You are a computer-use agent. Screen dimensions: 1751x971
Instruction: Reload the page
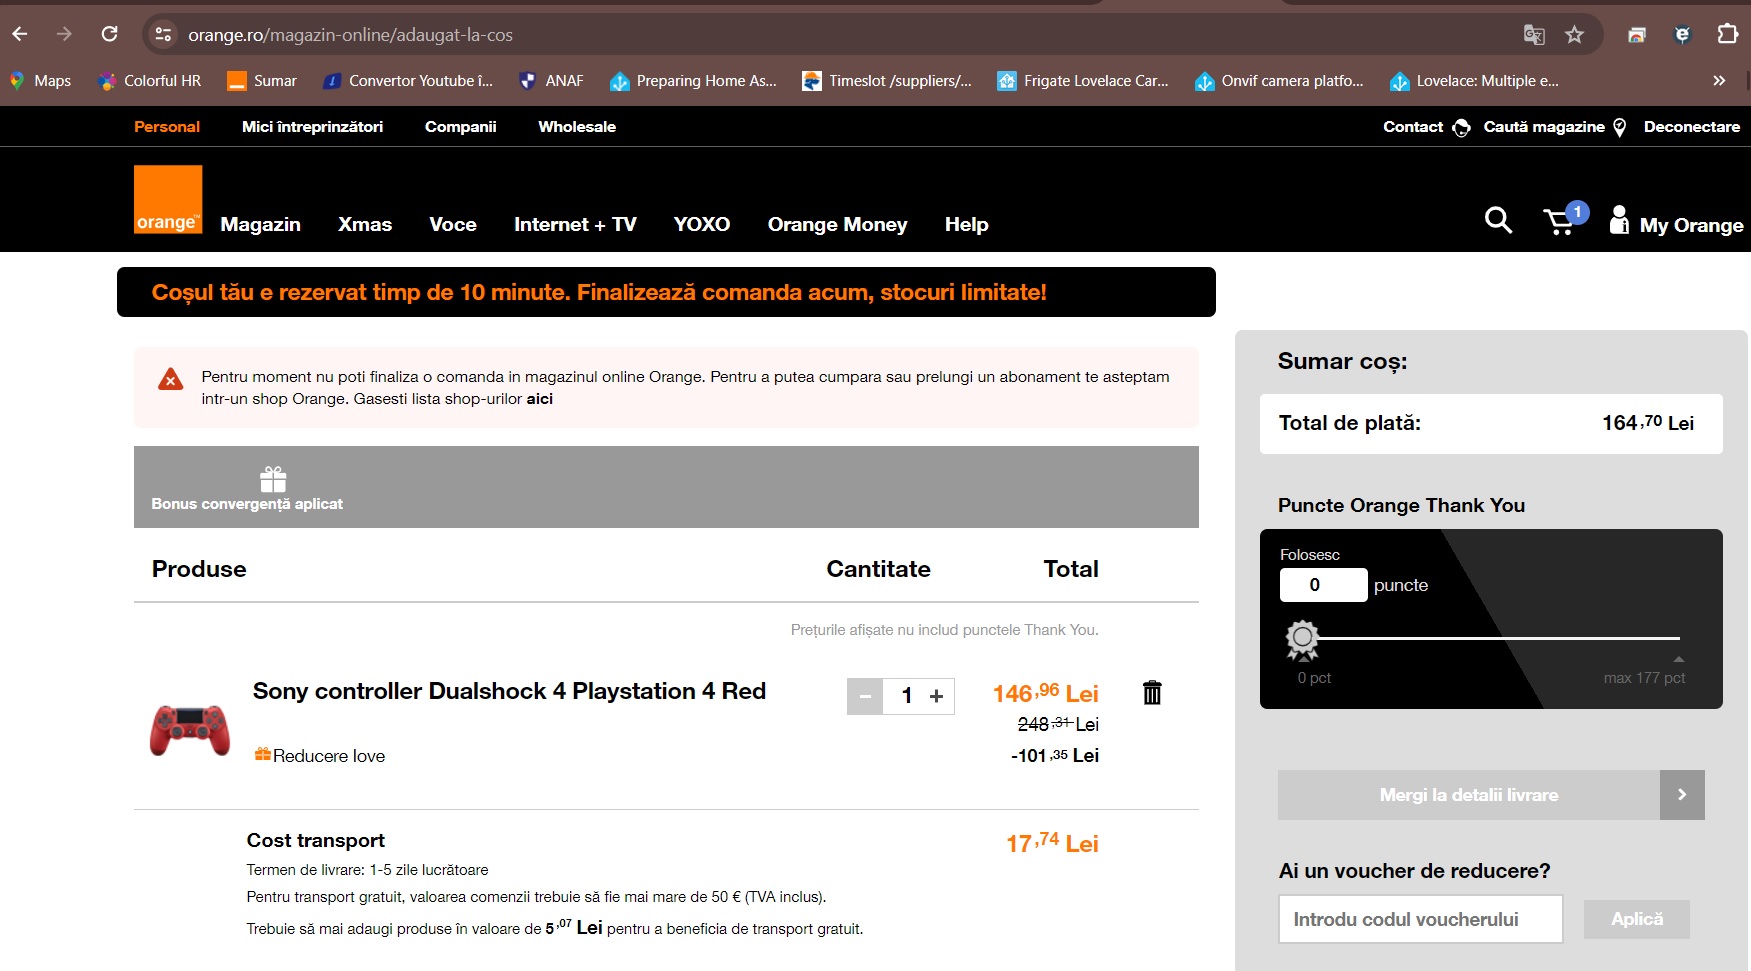(x=110, y=35)
